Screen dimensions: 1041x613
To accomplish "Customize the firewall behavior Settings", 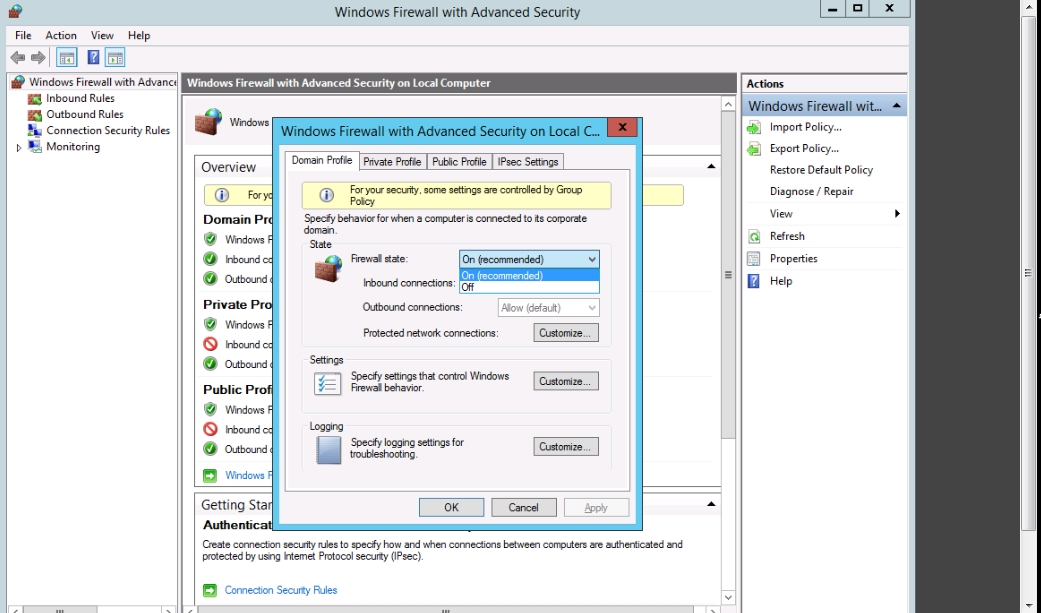I will tap(566, 381).
